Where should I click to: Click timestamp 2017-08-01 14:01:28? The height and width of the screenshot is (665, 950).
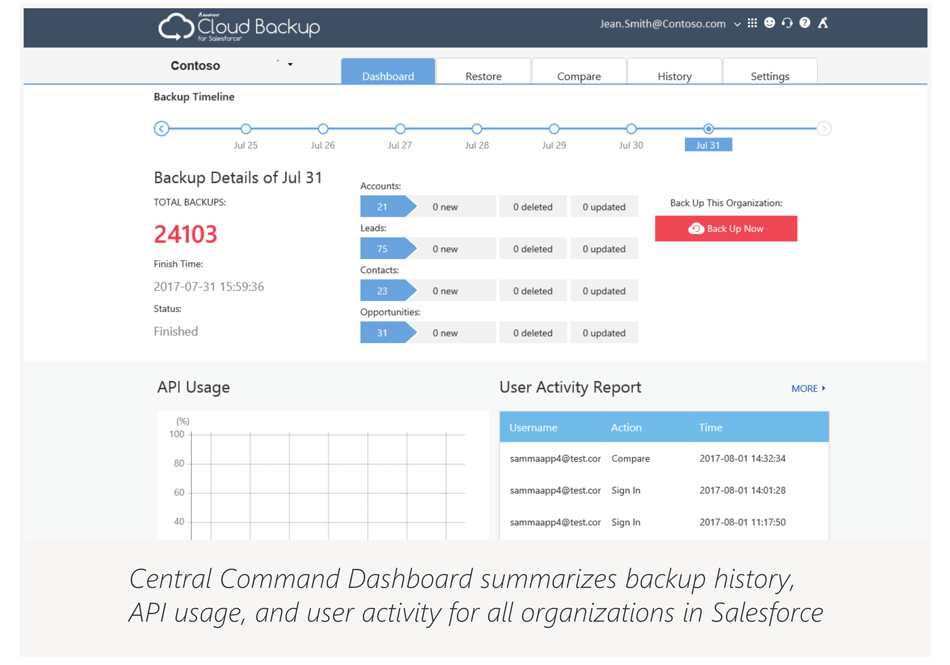742,490
